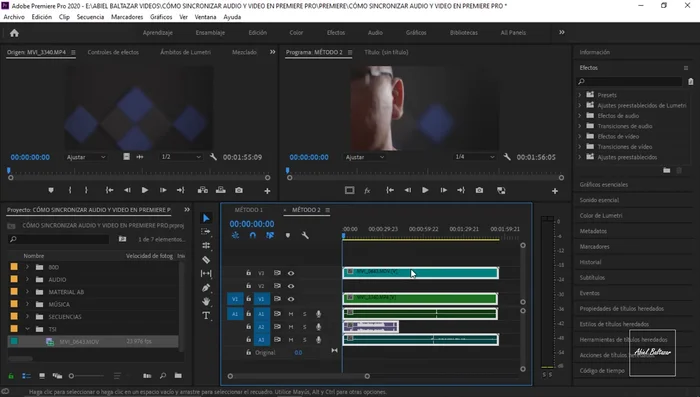Viewport: 700px width, 397px height.
Task: Enable voice-over record on A1
Action: 318,314
